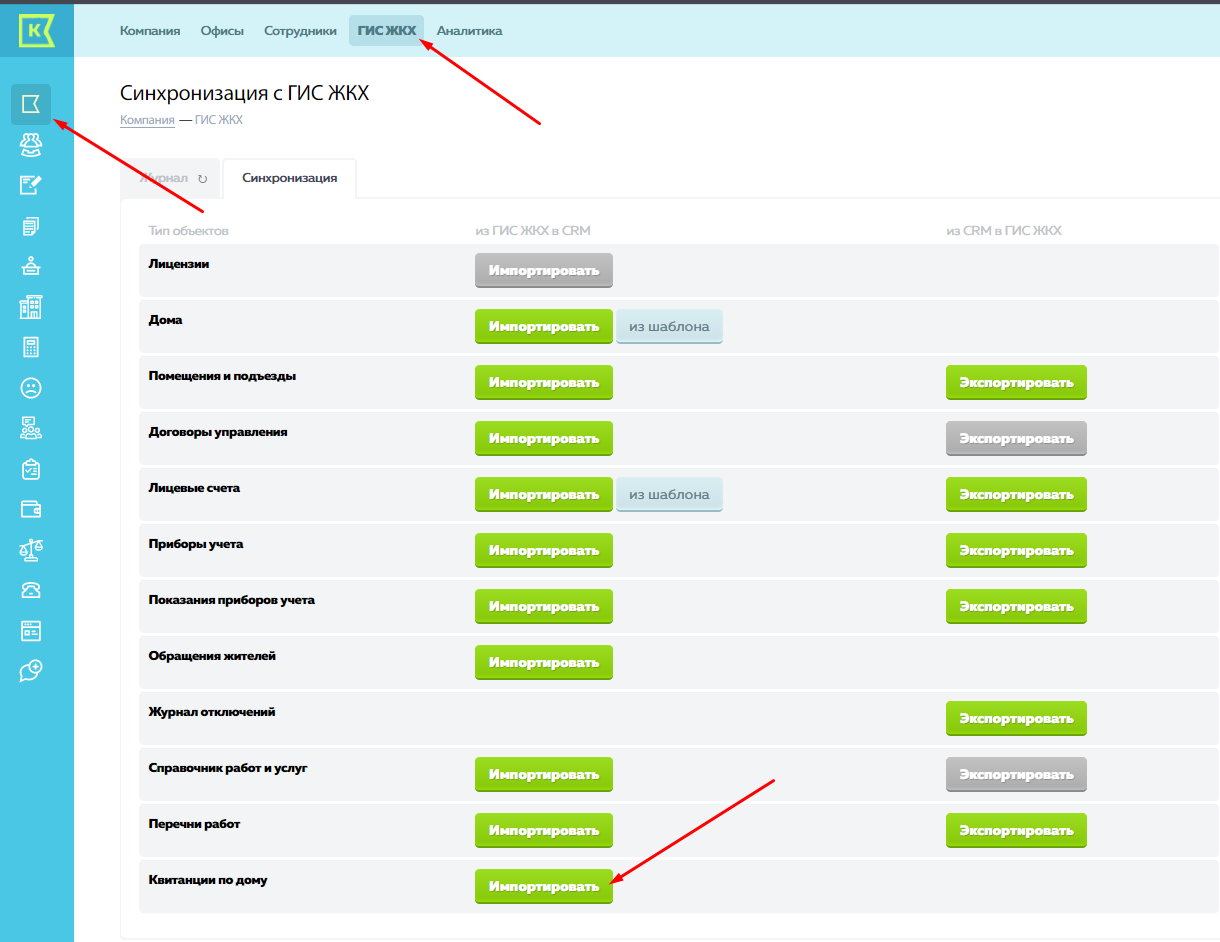Open the justice scales sidebar icon

coord(31,549)
